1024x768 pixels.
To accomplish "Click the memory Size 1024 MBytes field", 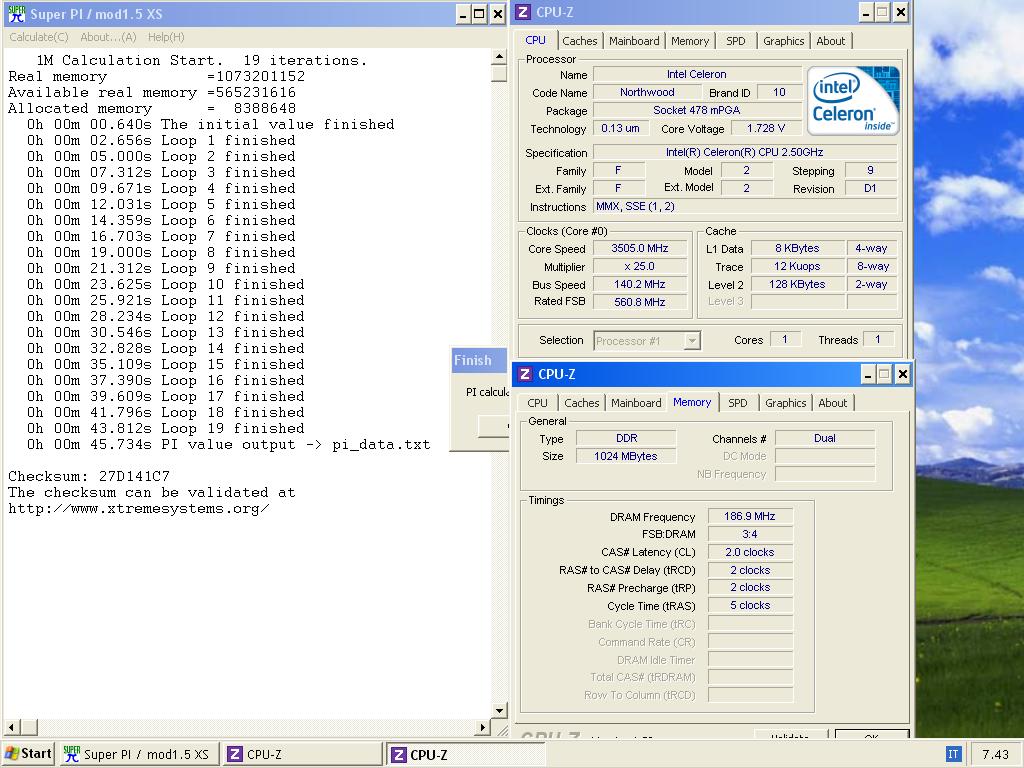I will [626, 456].
